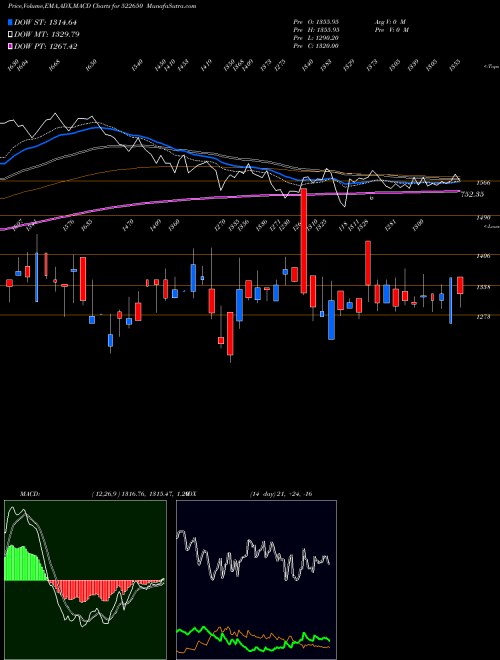Click the 752.33 label on the magenta line
The height and width of the screenshot is (660, 500).
click(472, 194)
